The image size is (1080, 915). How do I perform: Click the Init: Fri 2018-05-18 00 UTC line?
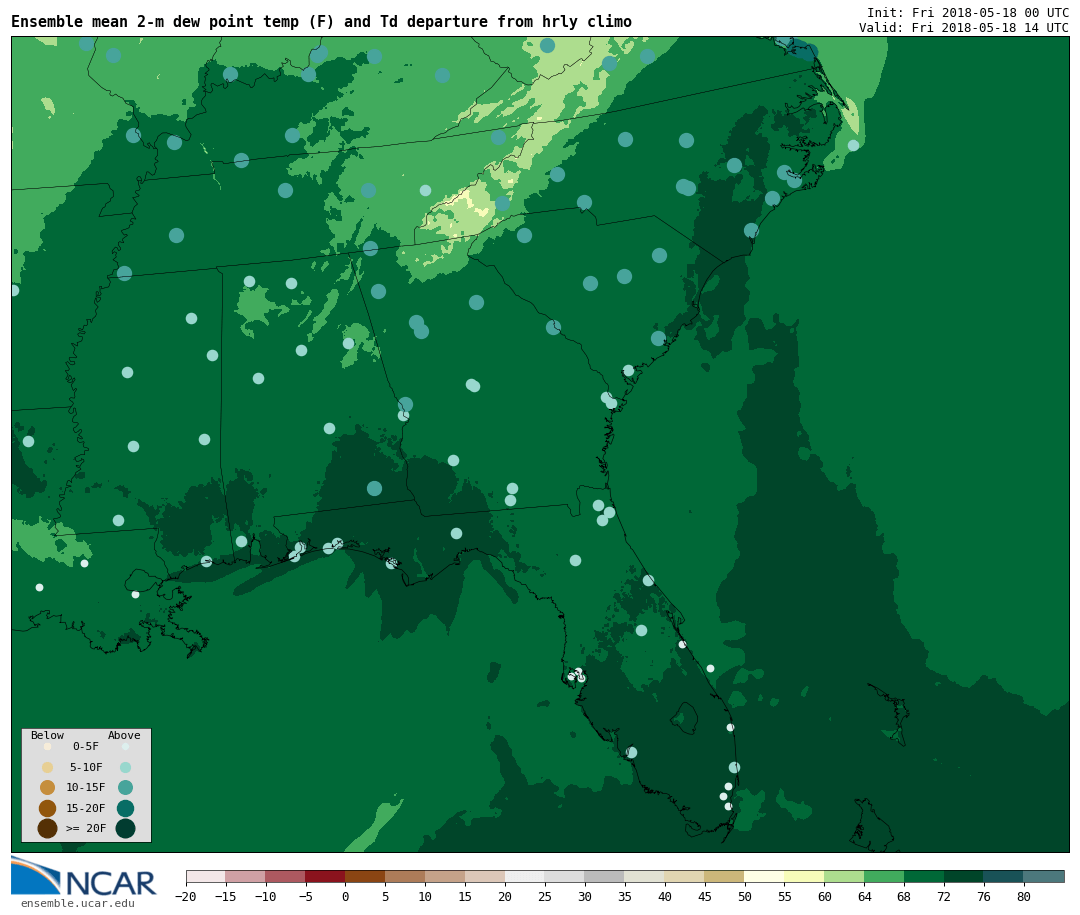[x=967, y=12]
